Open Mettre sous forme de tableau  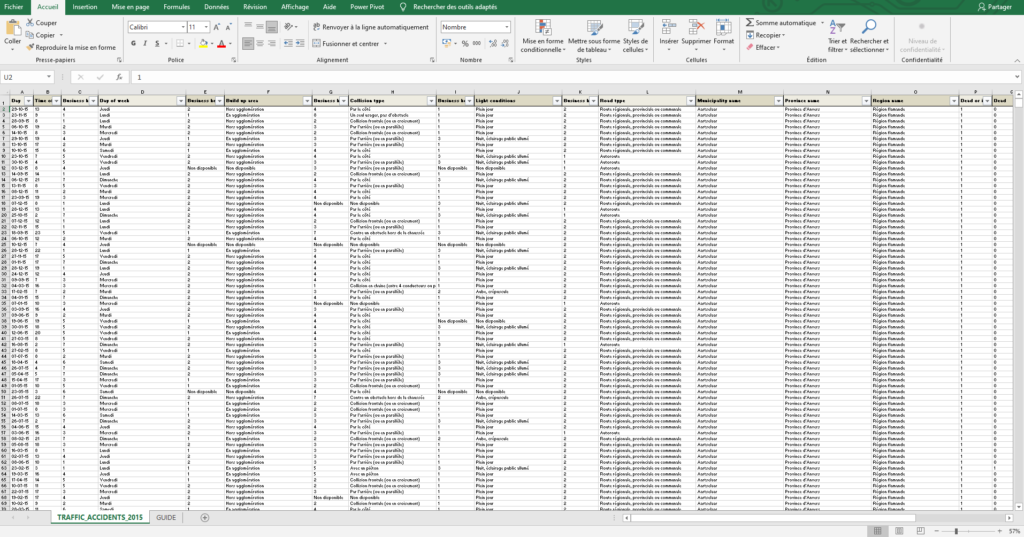pos(594,36)
